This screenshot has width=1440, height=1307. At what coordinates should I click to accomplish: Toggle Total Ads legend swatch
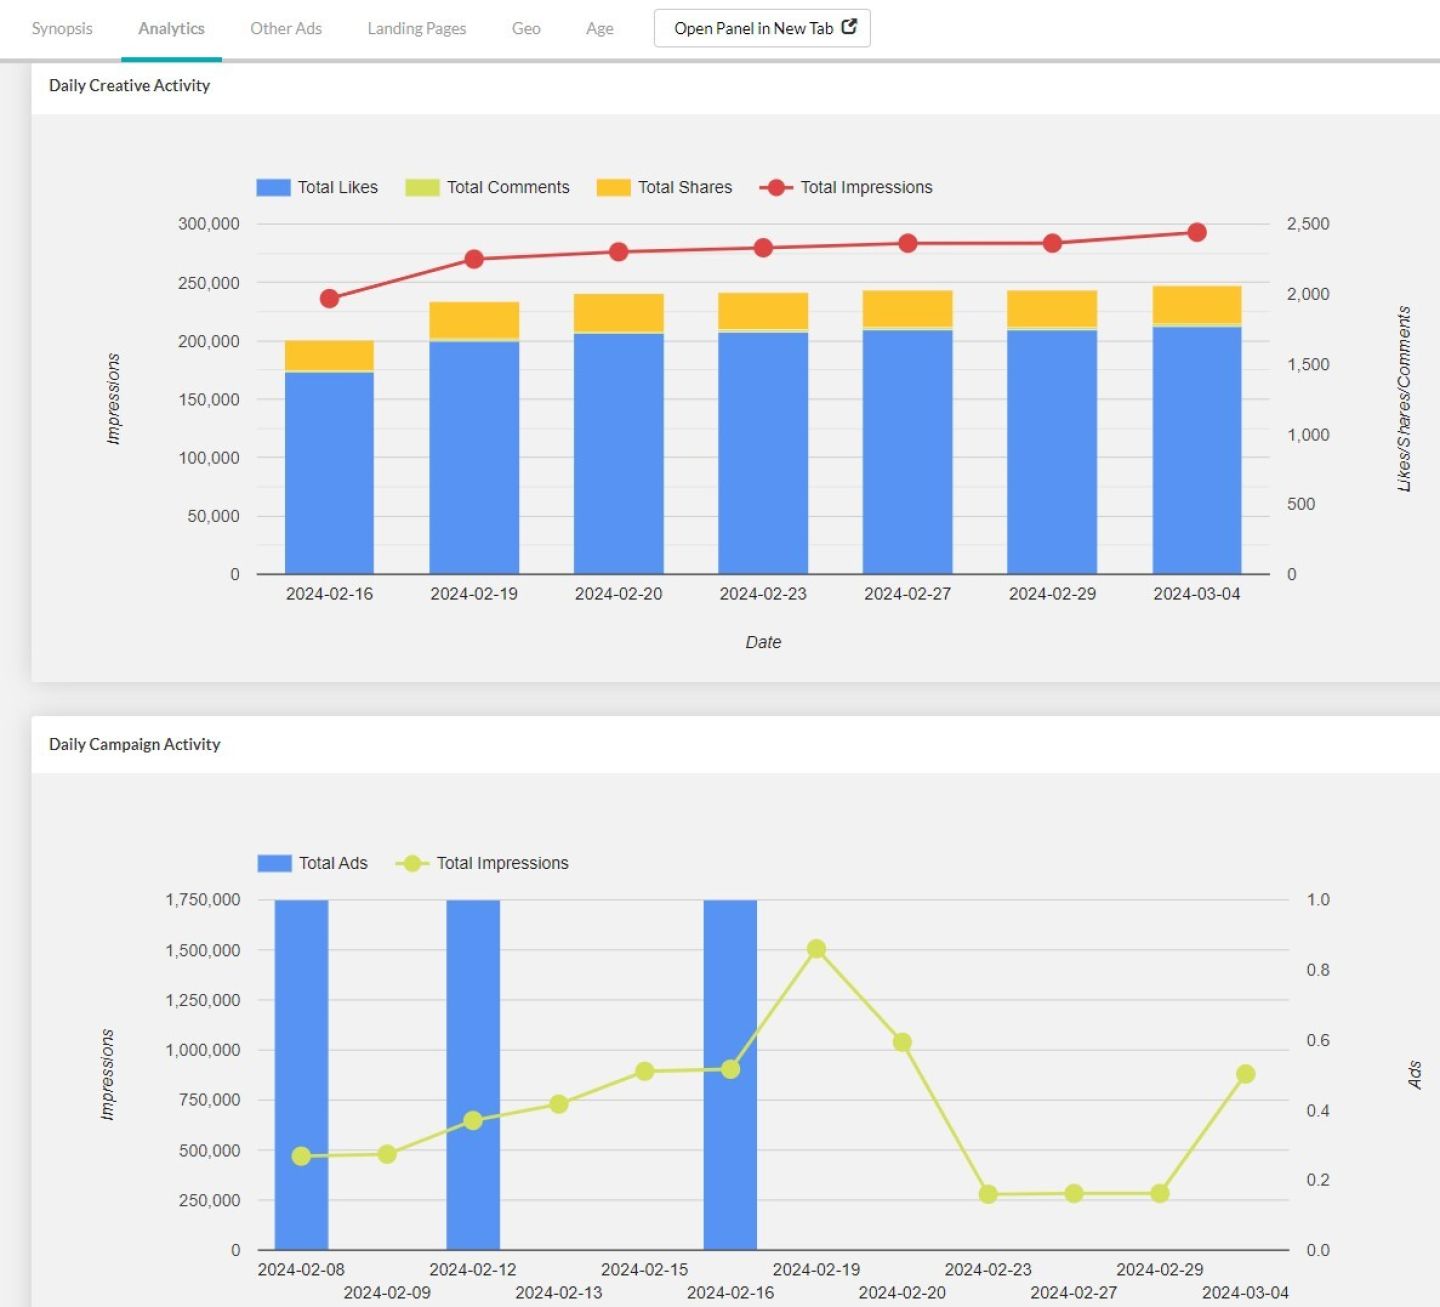(x=274, y=863)
